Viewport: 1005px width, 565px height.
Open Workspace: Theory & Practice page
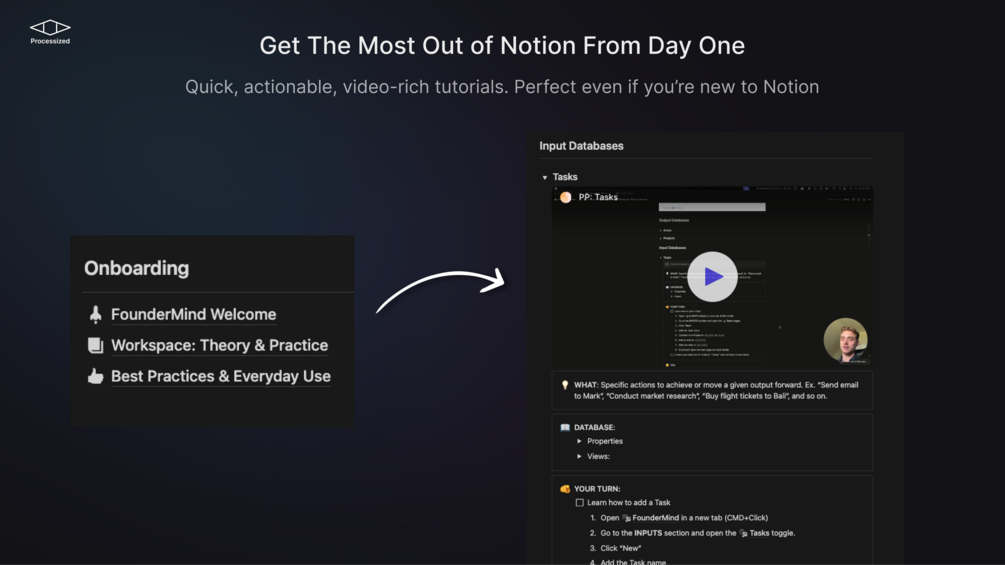coord(219,345)
